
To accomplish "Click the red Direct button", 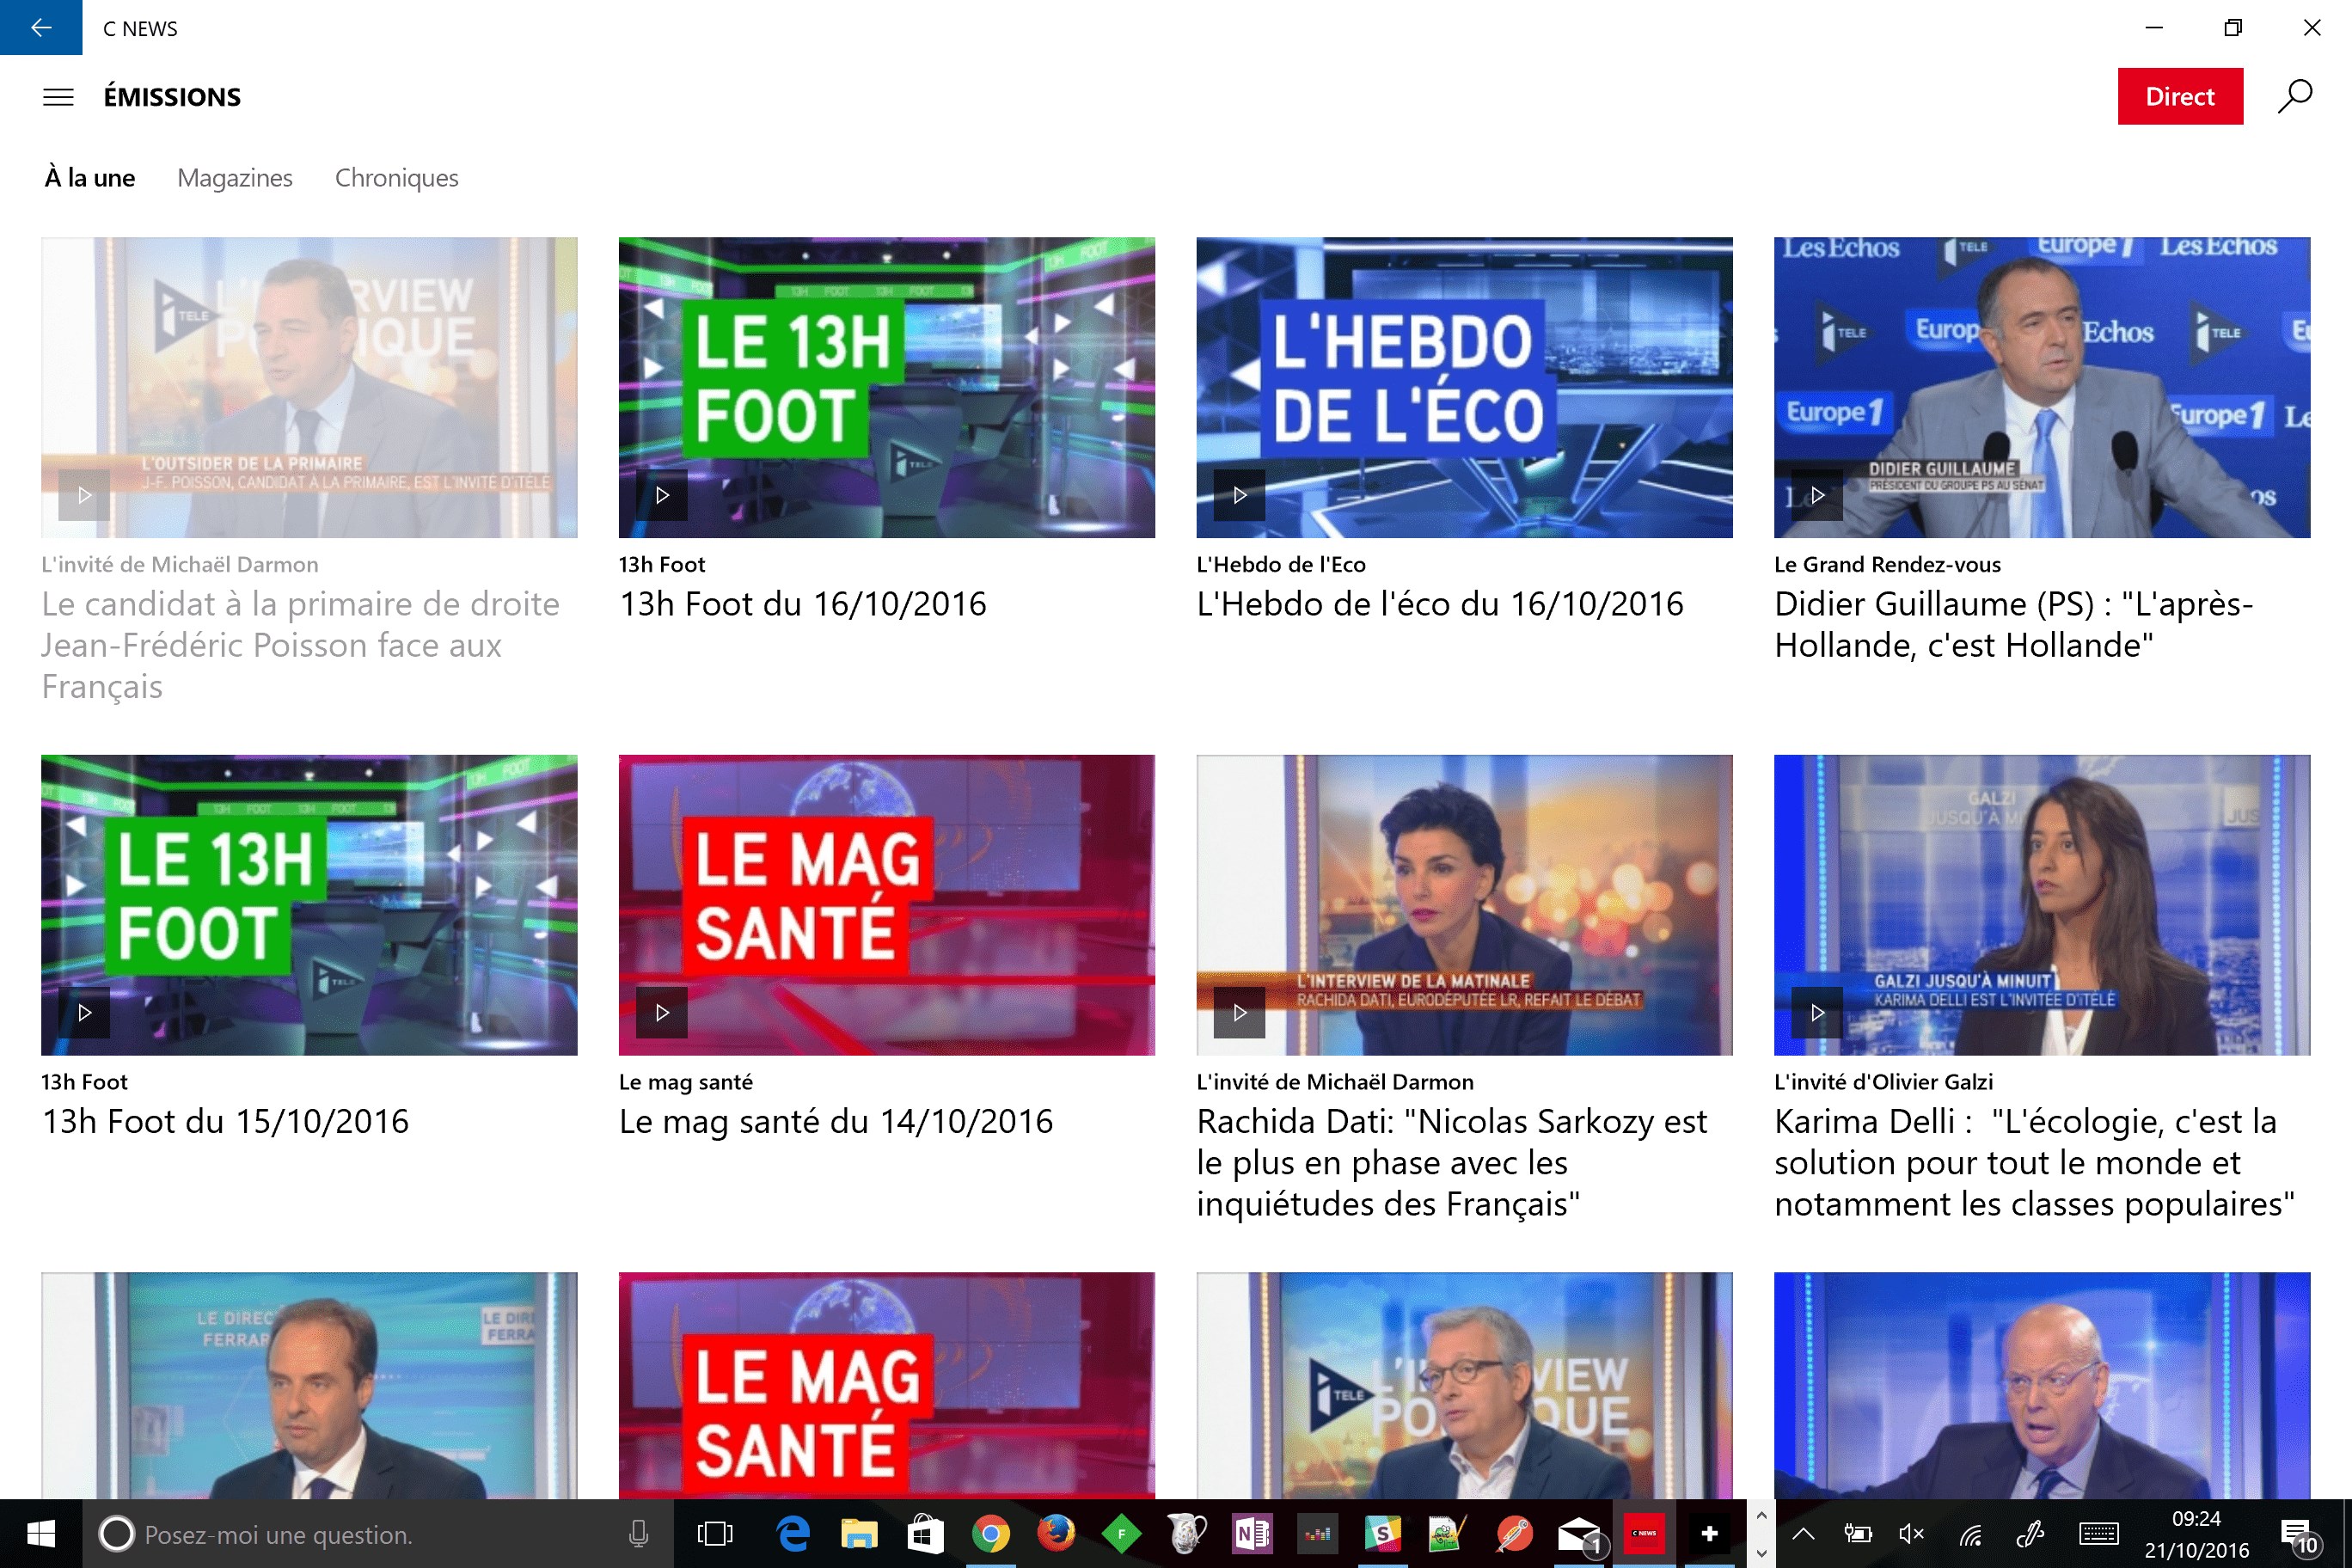I will click(2179, 97).
